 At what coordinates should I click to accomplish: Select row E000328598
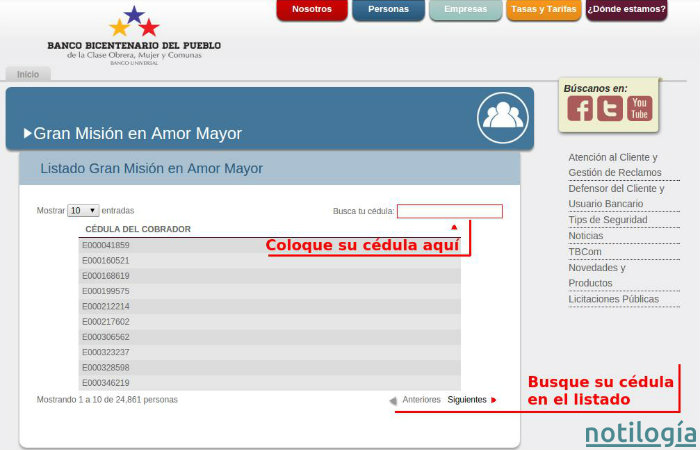270,367
